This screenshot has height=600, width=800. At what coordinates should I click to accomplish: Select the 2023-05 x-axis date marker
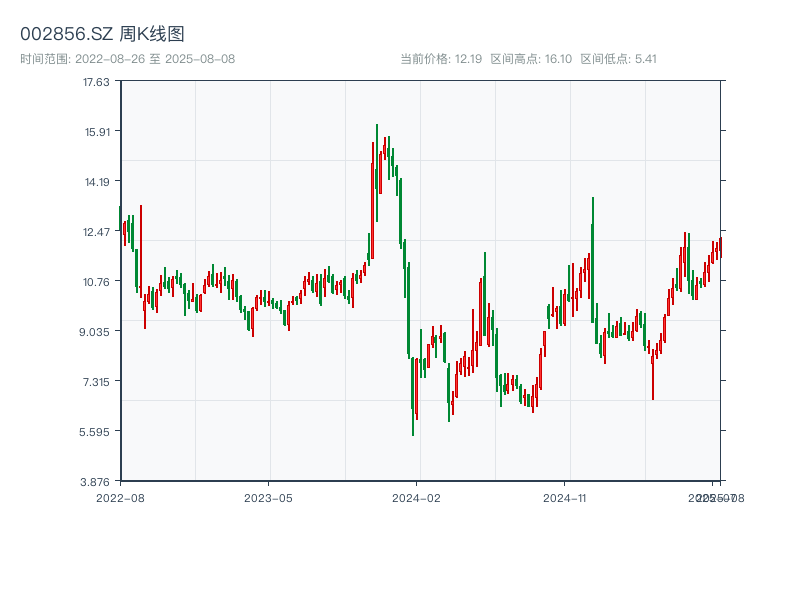tap(268, 497)
